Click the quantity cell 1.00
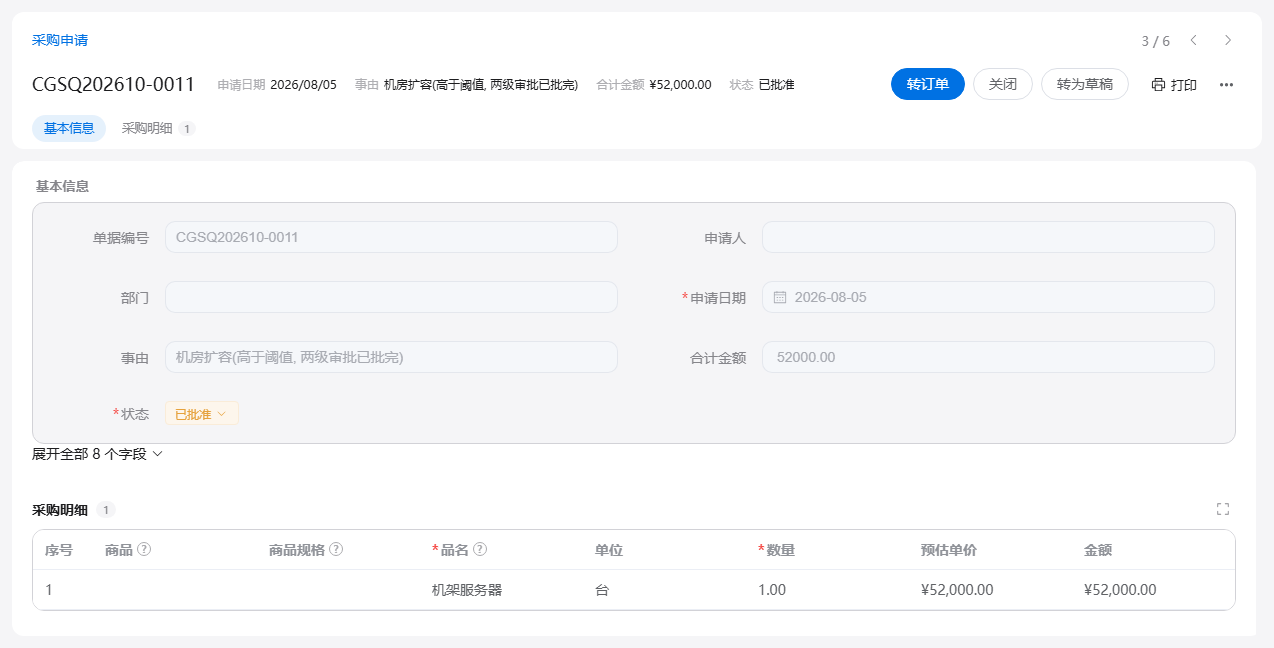 tap(772, 590)
